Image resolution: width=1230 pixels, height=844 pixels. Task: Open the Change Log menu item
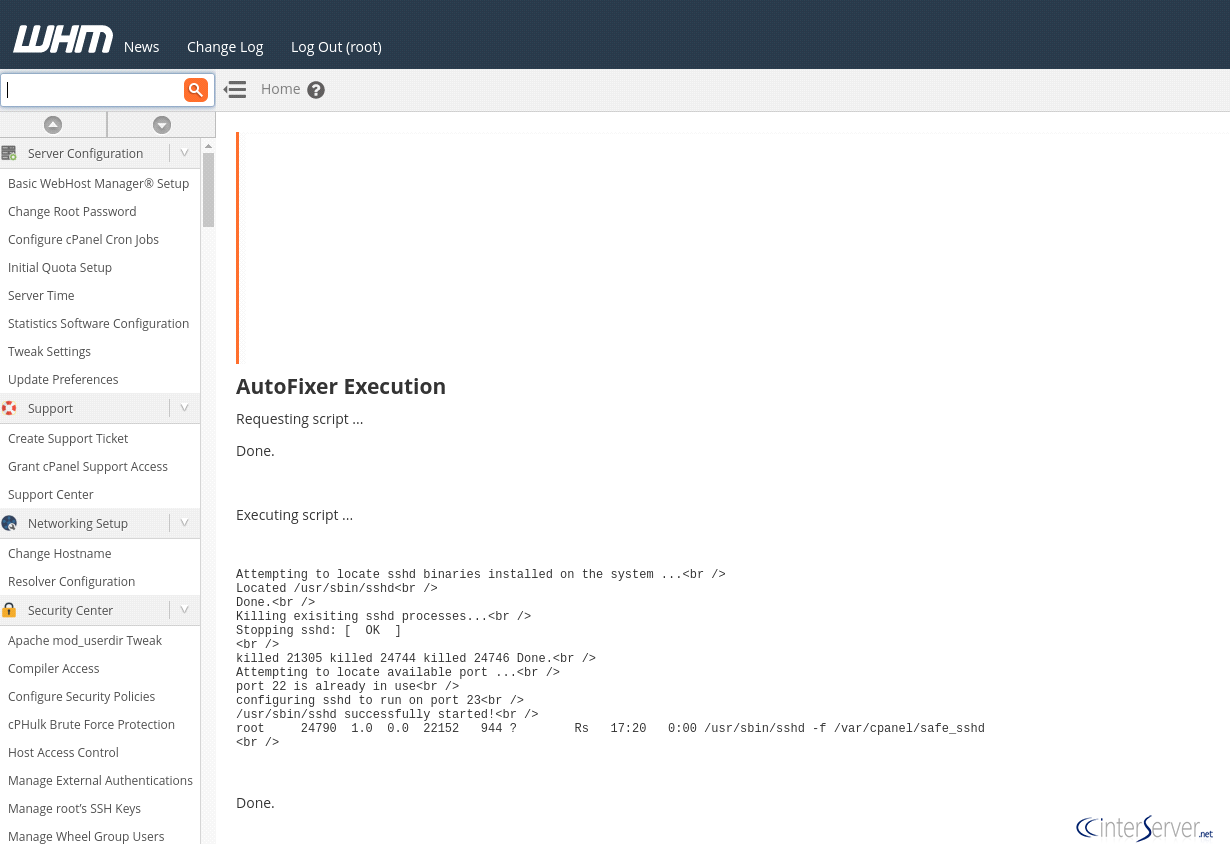click(x=225, y=47)
